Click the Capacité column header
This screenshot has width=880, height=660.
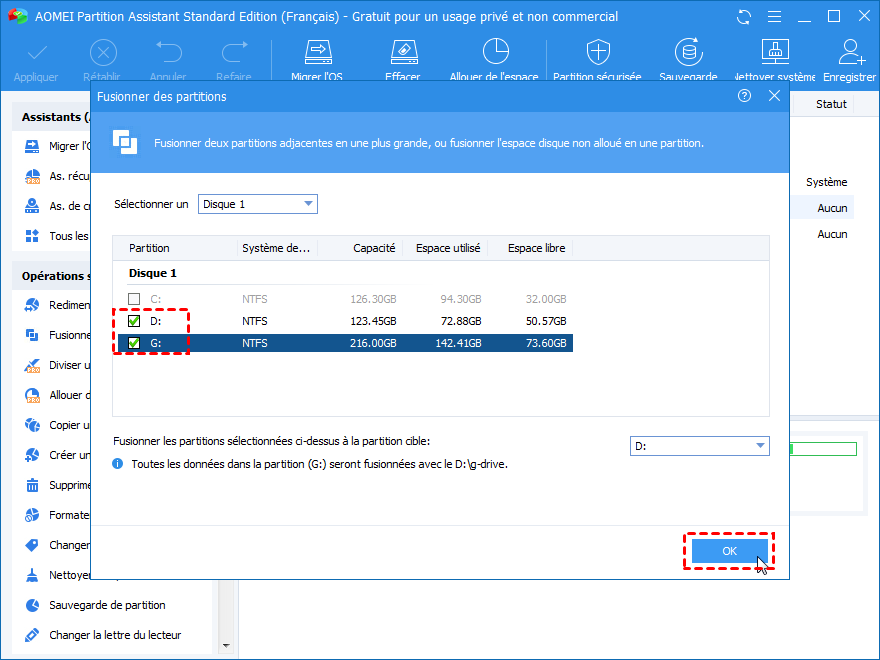click(x=374, y=248)
